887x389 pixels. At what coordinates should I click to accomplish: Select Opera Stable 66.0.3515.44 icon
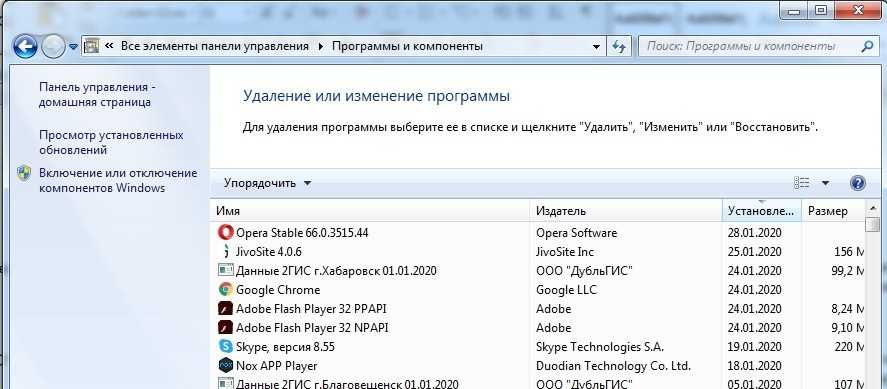225,232
